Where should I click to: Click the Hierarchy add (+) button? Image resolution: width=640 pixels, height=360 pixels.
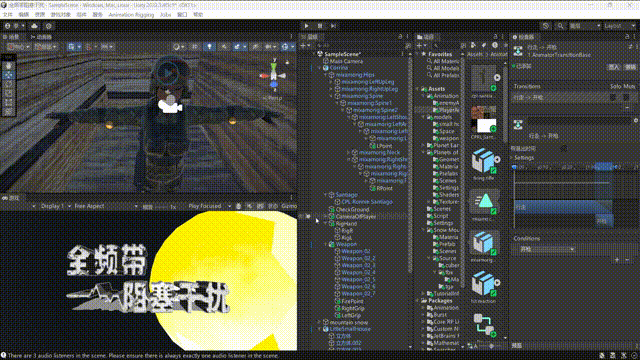[304, 46]
